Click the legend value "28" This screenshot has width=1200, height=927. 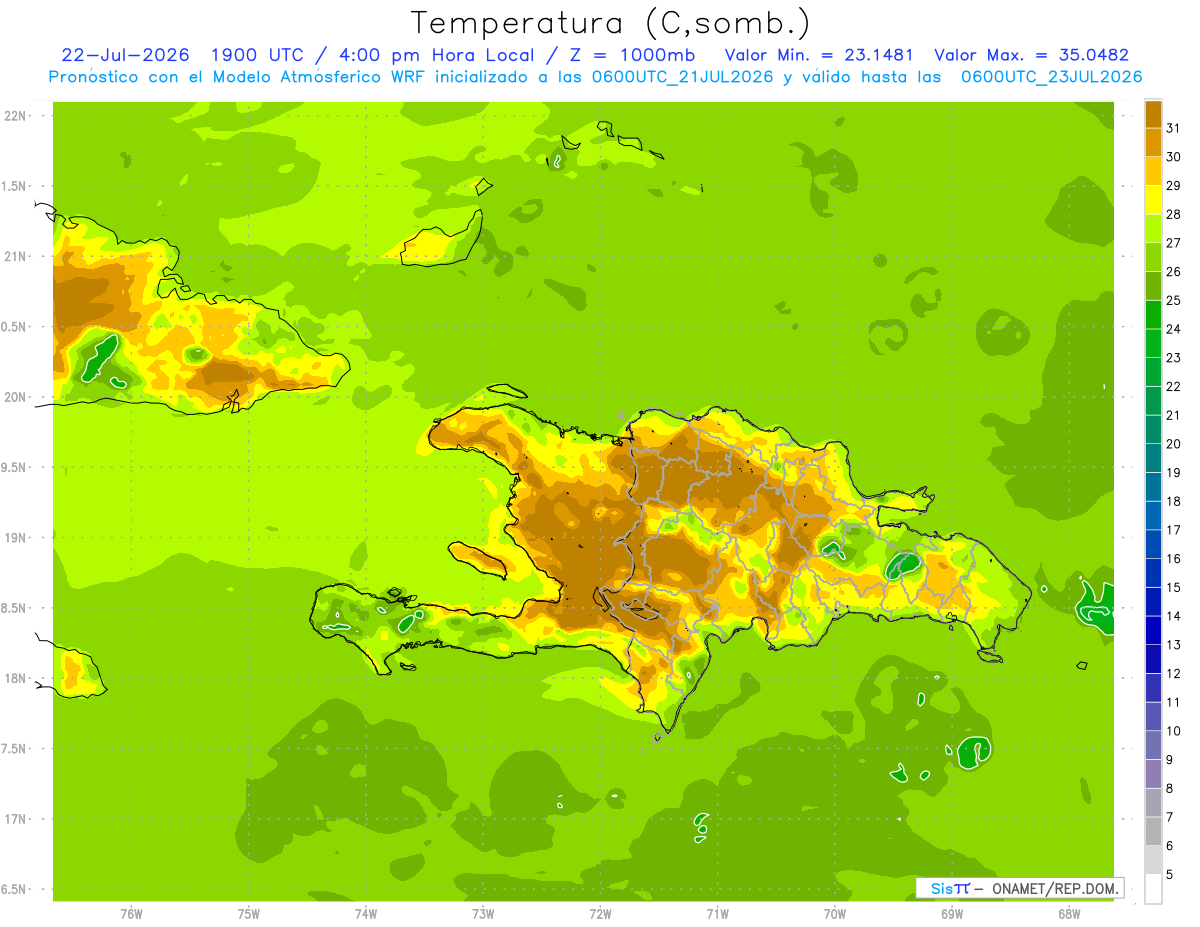click(1174, 214)
